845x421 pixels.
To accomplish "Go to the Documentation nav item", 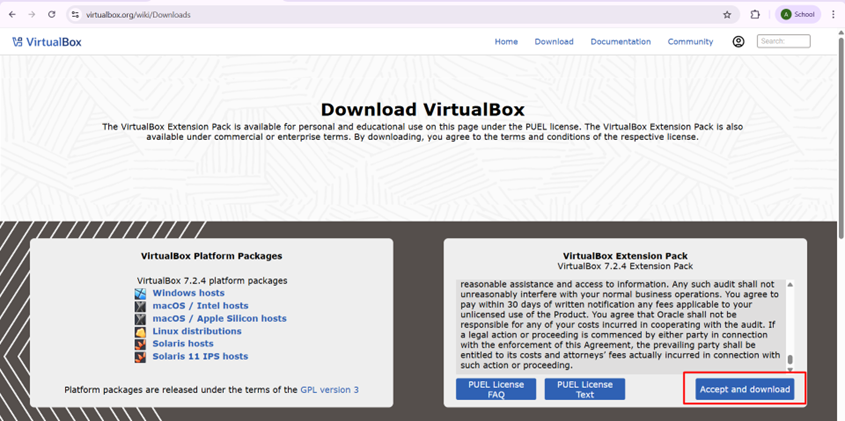I will pyautogui.click(x=620, y=42).
